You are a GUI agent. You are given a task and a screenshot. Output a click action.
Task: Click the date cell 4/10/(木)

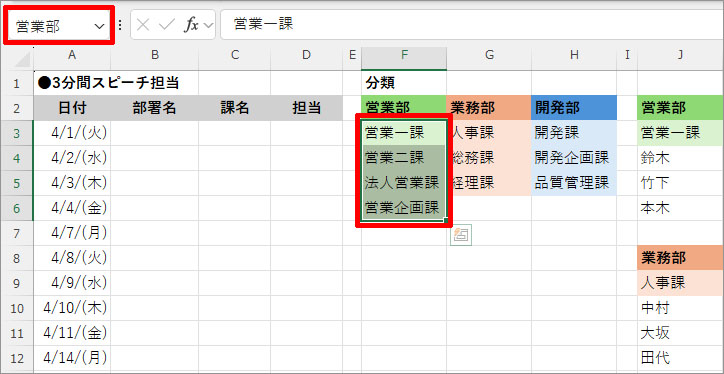[72, 308]
